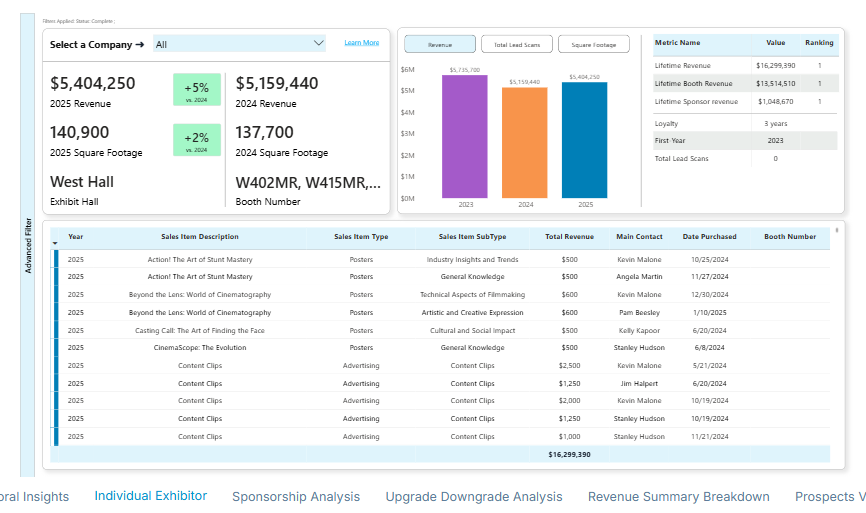This screenshot has width=866, height=513.
Task: Go to Upgrade Downgrade Analysis tab
Action: 474,497
